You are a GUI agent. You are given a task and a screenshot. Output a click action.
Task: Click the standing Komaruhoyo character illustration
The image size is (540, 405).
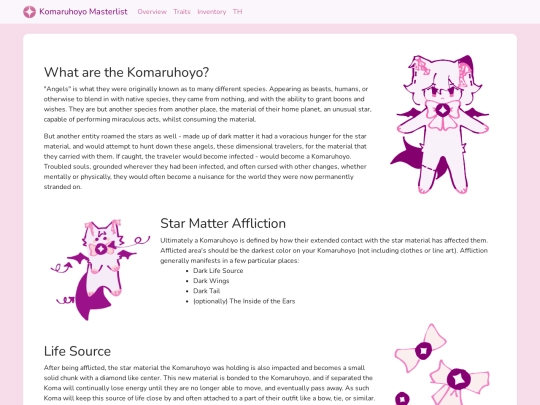439,124
